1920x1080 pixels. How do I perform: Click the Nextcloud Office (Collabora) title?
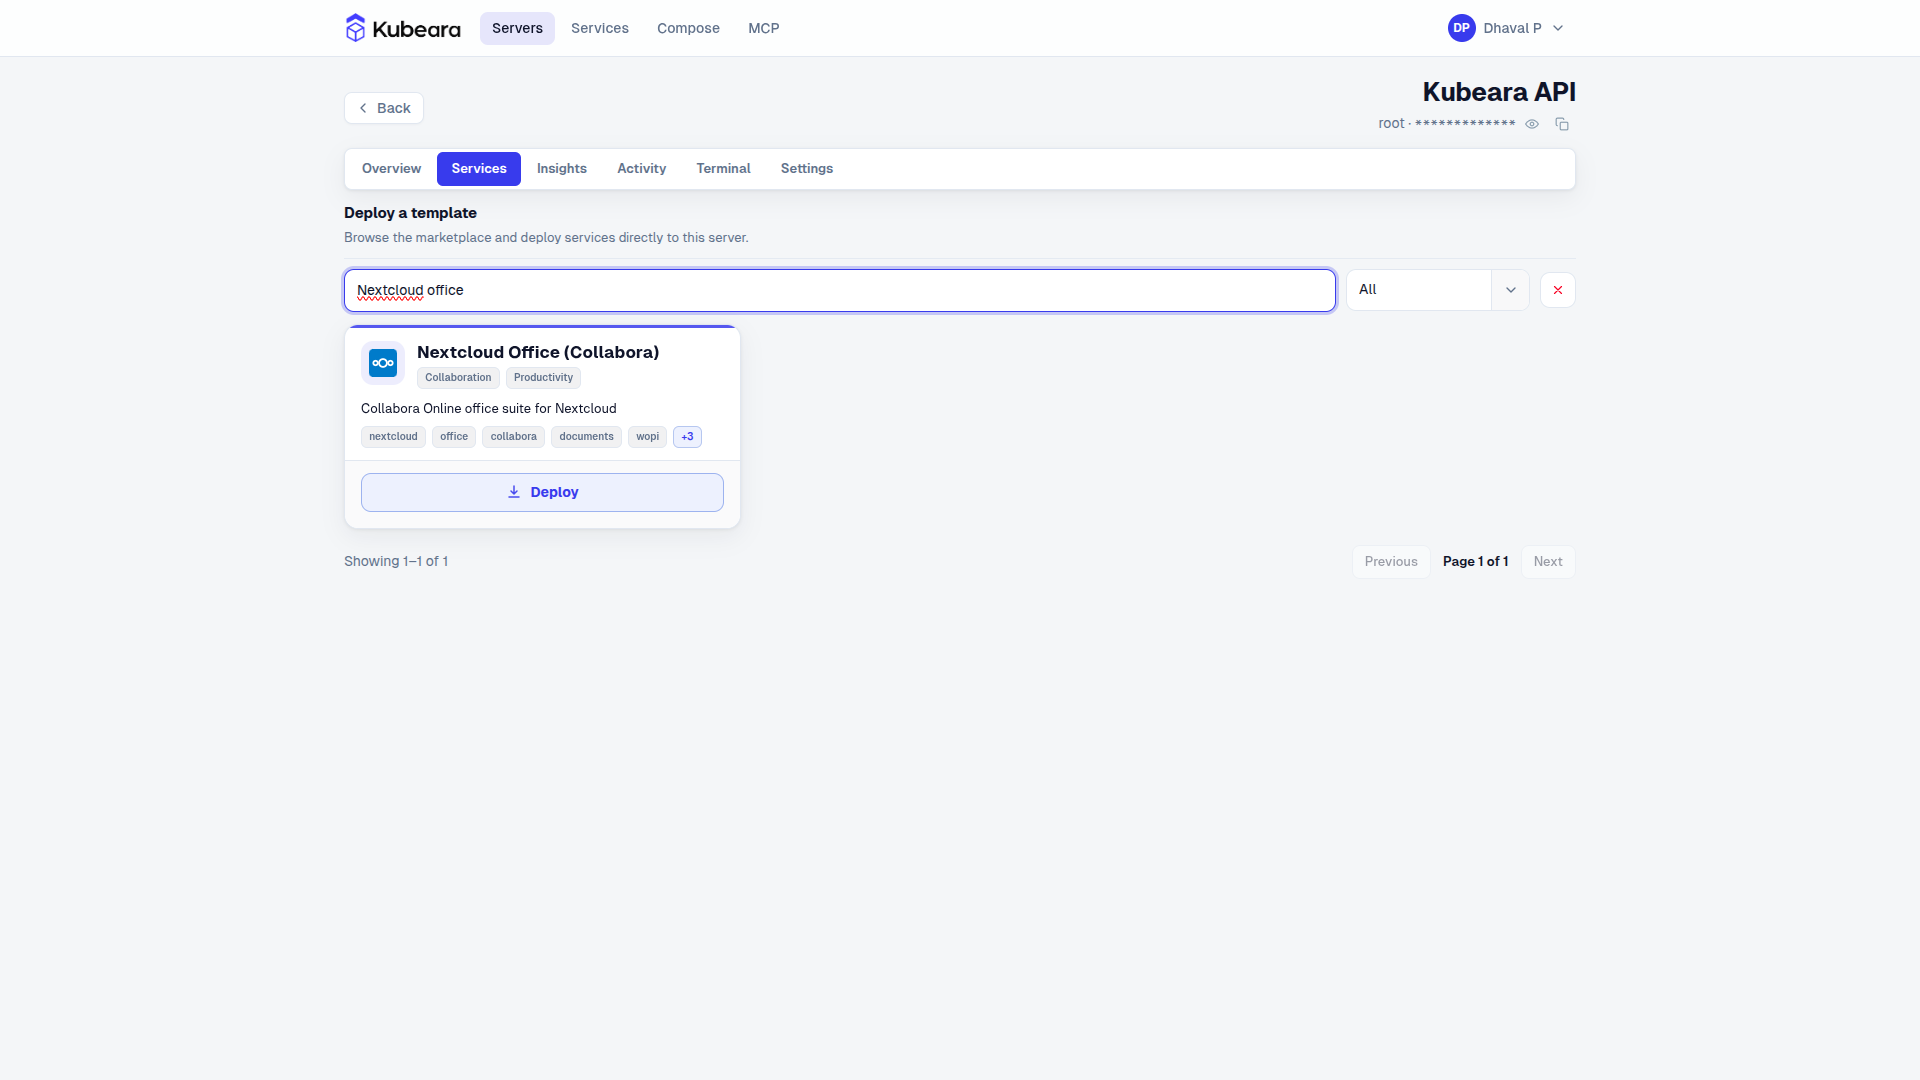pyautogui.click(x=538, y=352)
